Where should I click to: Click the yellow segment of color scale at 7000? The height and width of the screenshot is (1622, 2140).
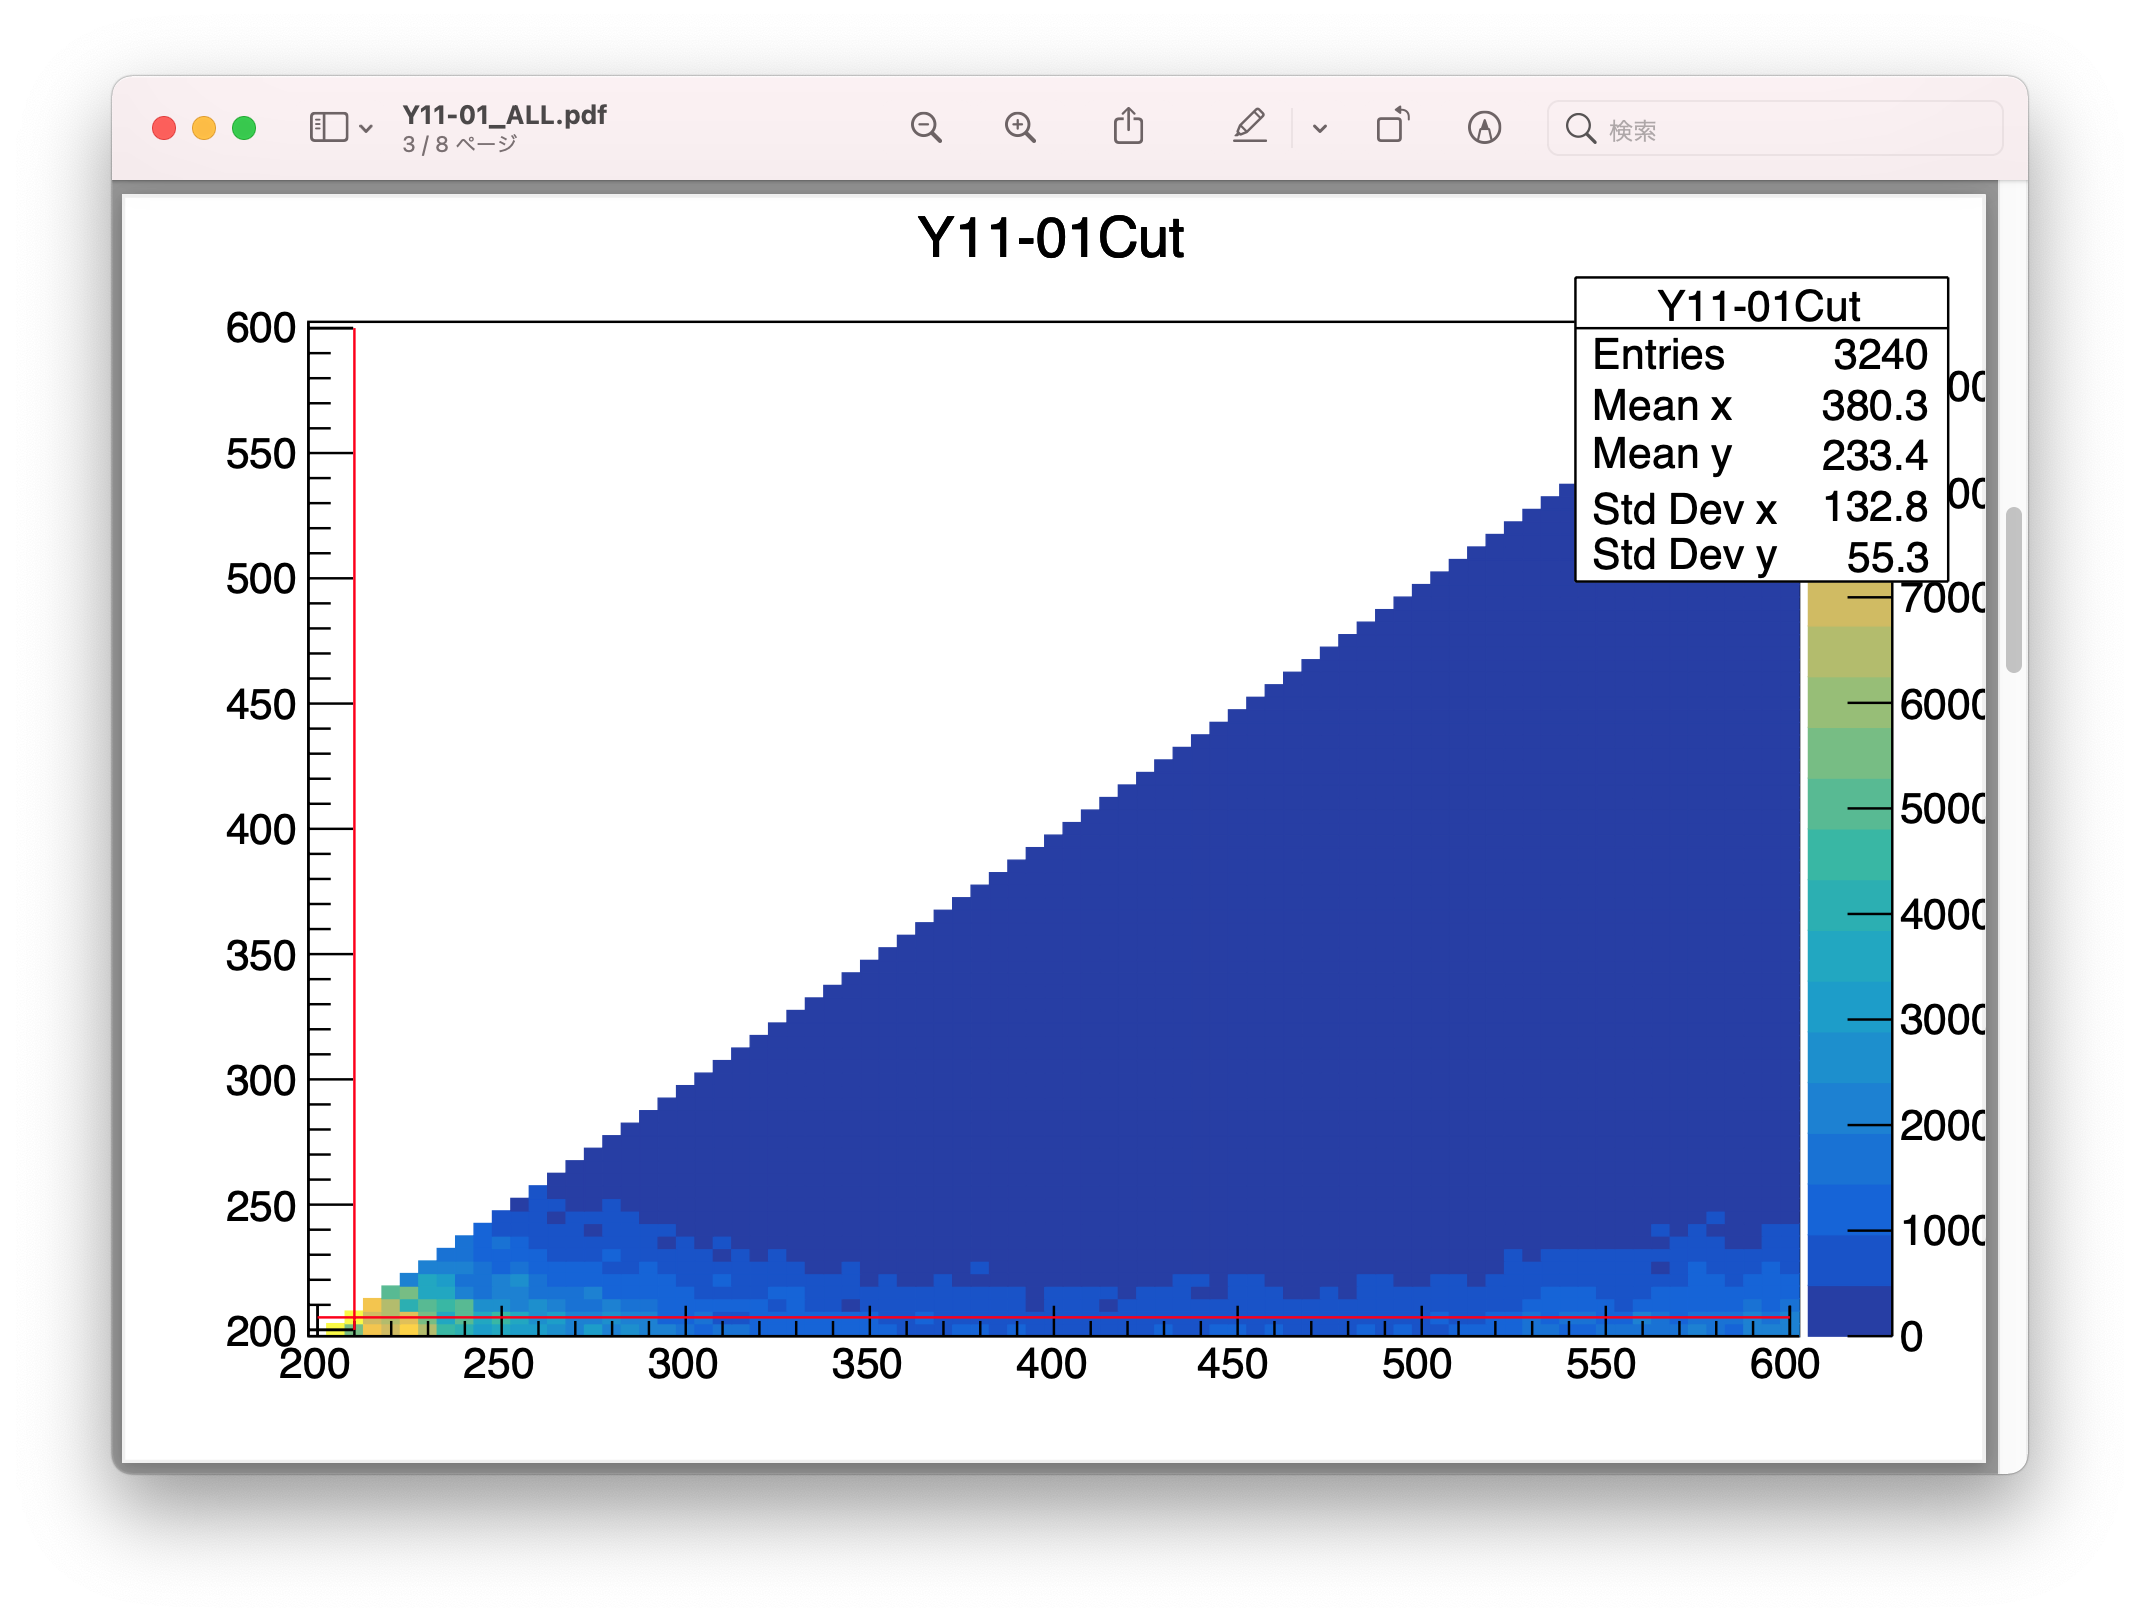coord(1850,603)
